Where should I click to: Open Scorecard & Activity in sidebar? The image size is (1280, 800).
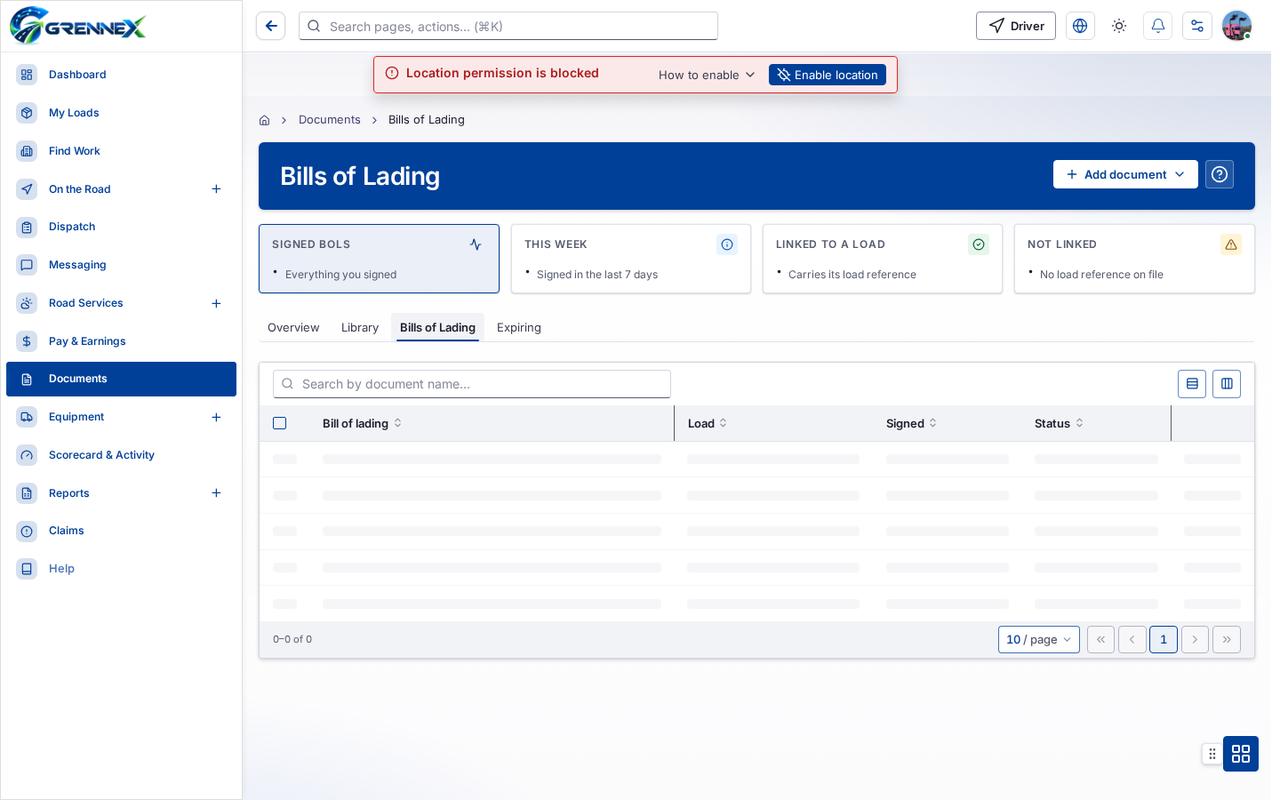coord(121,455)
